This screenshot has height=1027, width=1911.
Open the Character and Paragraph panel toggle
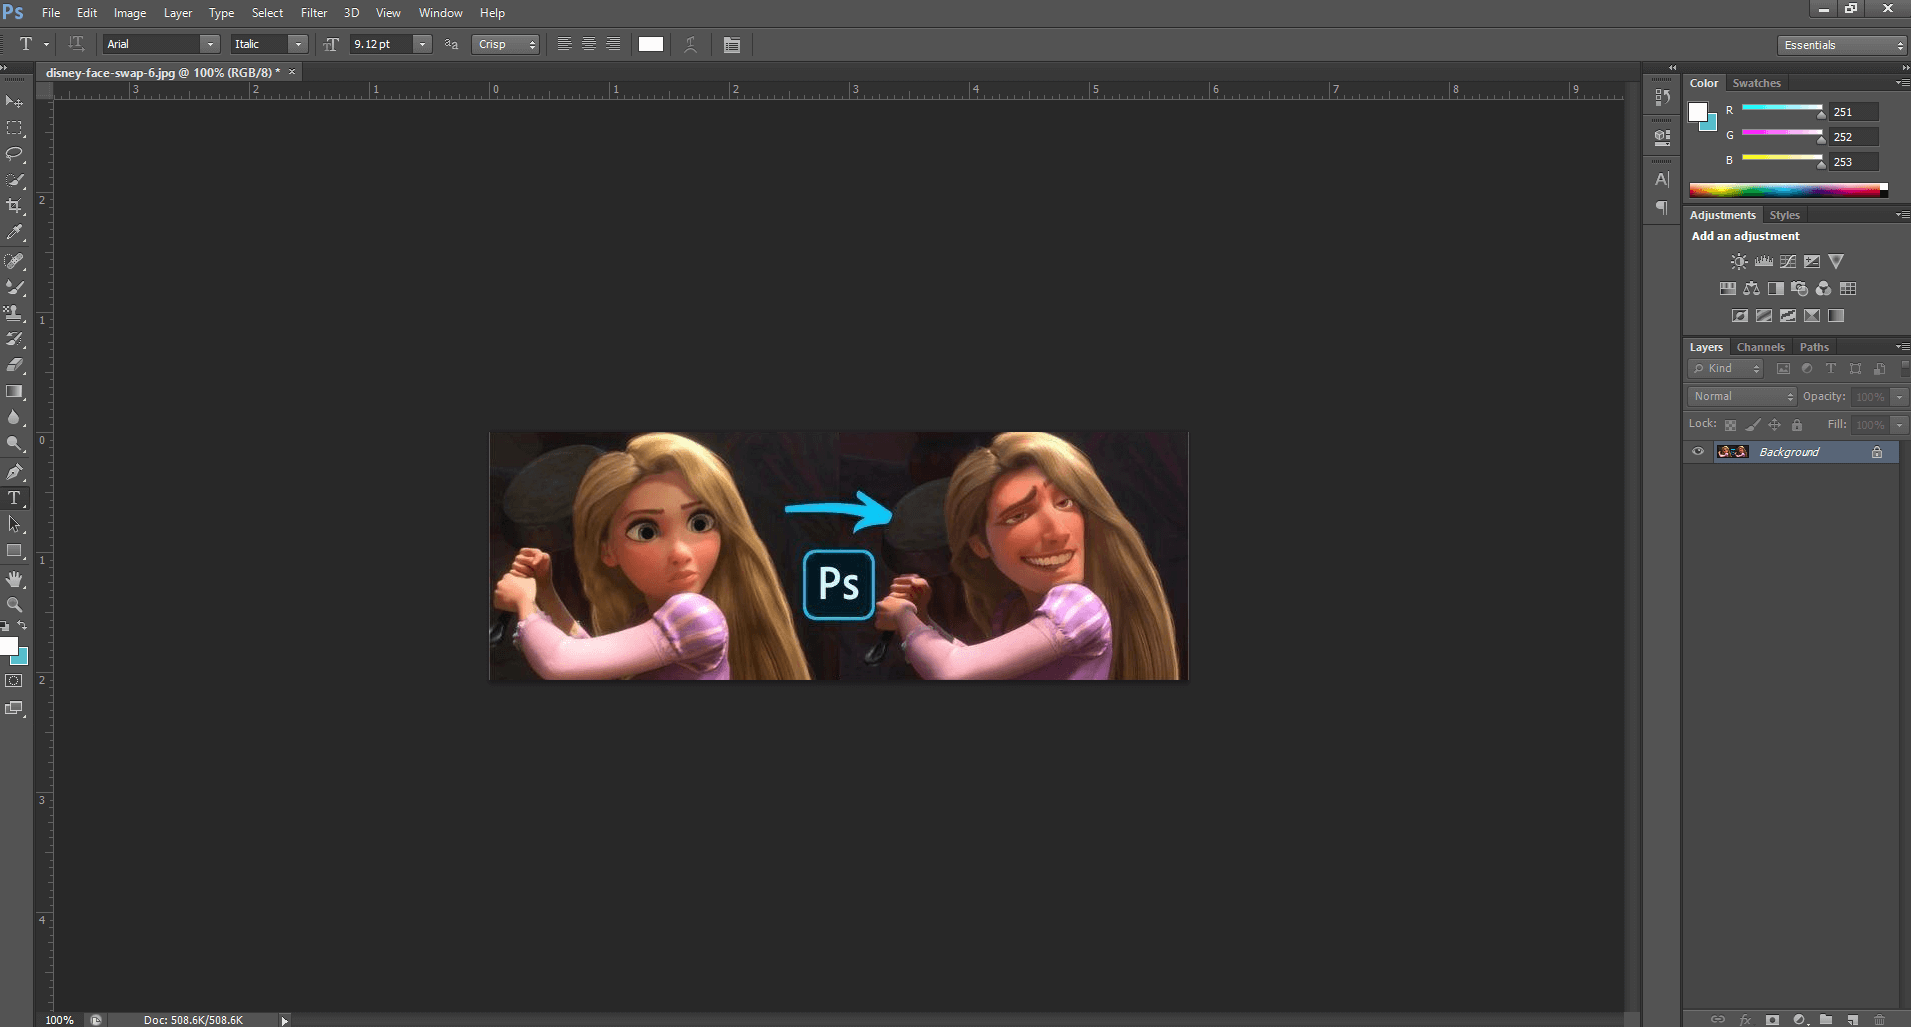(x=731, y=45)
